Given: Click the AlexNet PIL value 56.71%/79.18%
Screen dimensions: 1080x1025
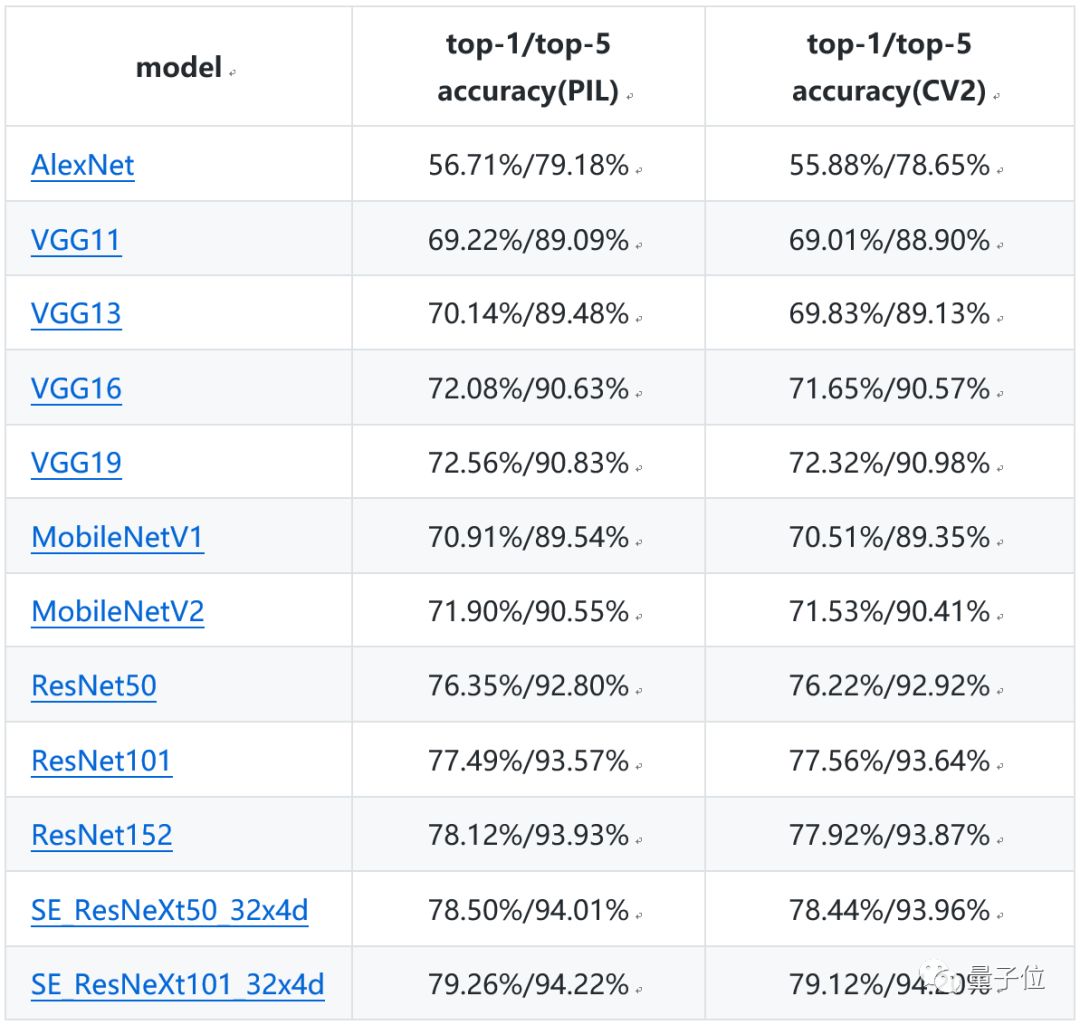Looking at the screenshot, I should (x=528, y=165).
